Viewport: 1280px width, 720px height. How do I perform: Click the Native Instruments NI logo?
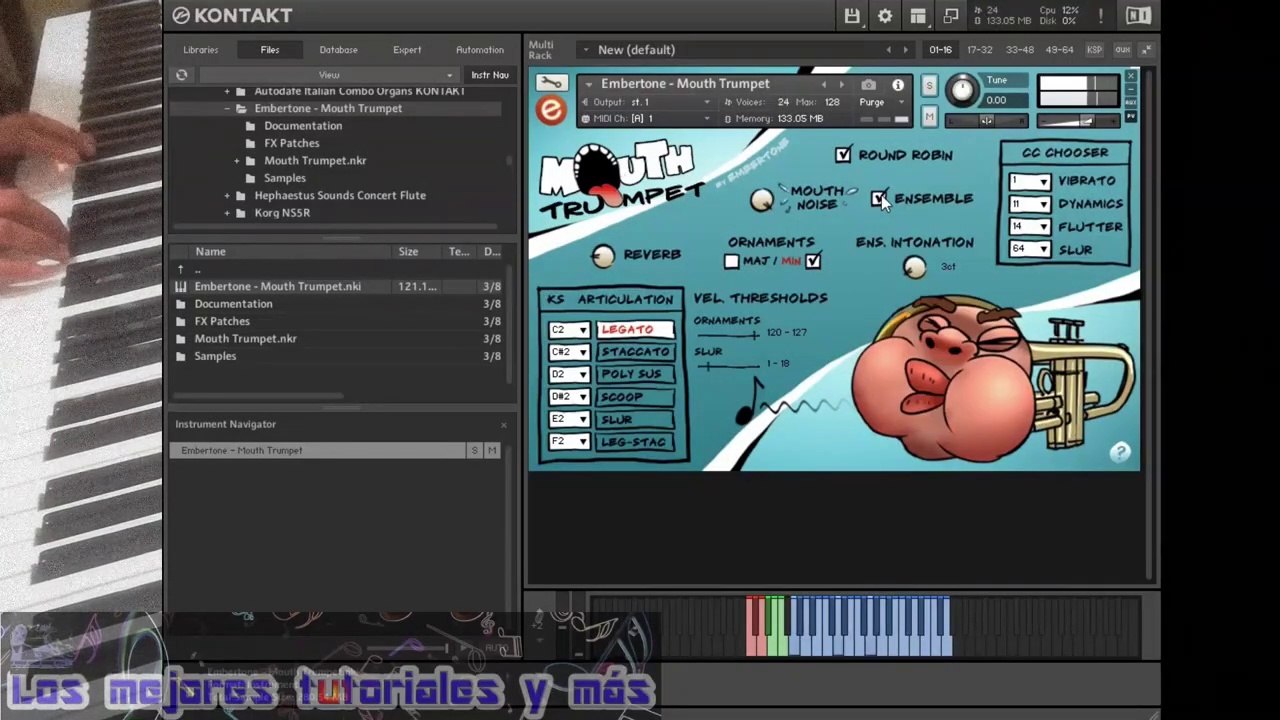coord(1138,16)
